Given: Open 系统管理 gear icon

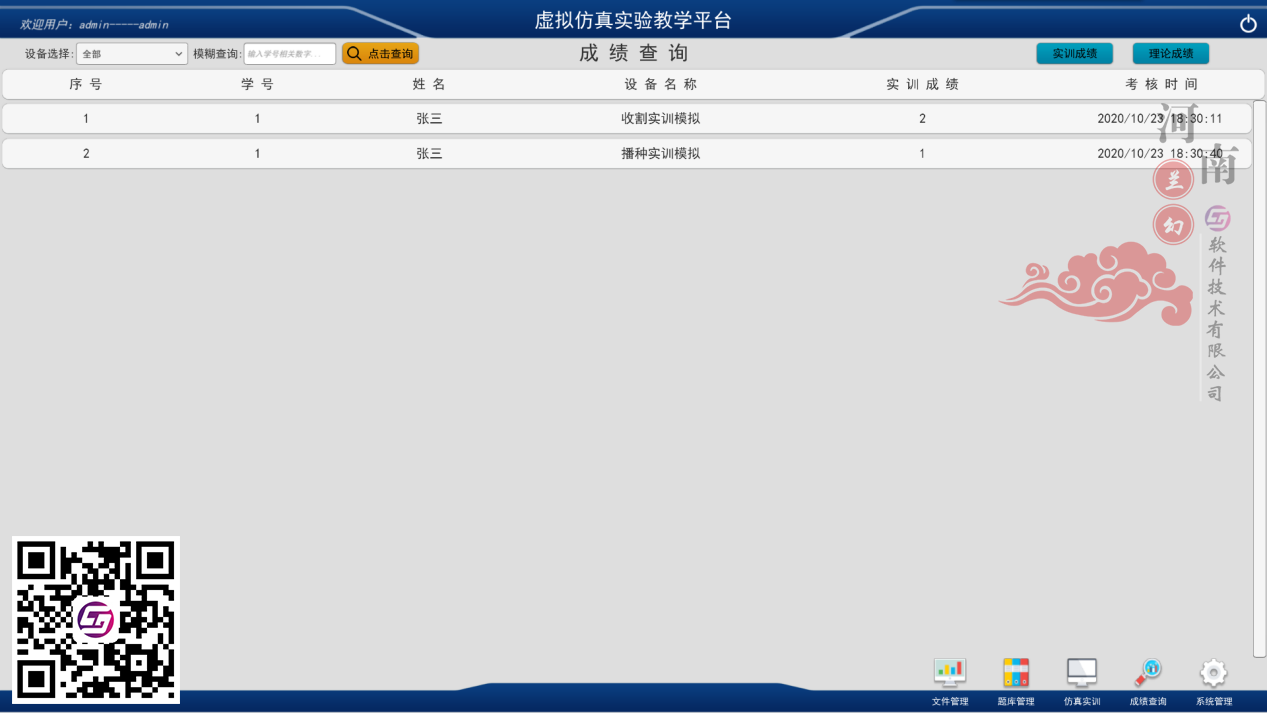Looking at the screenshot, I should point(1213,672).
